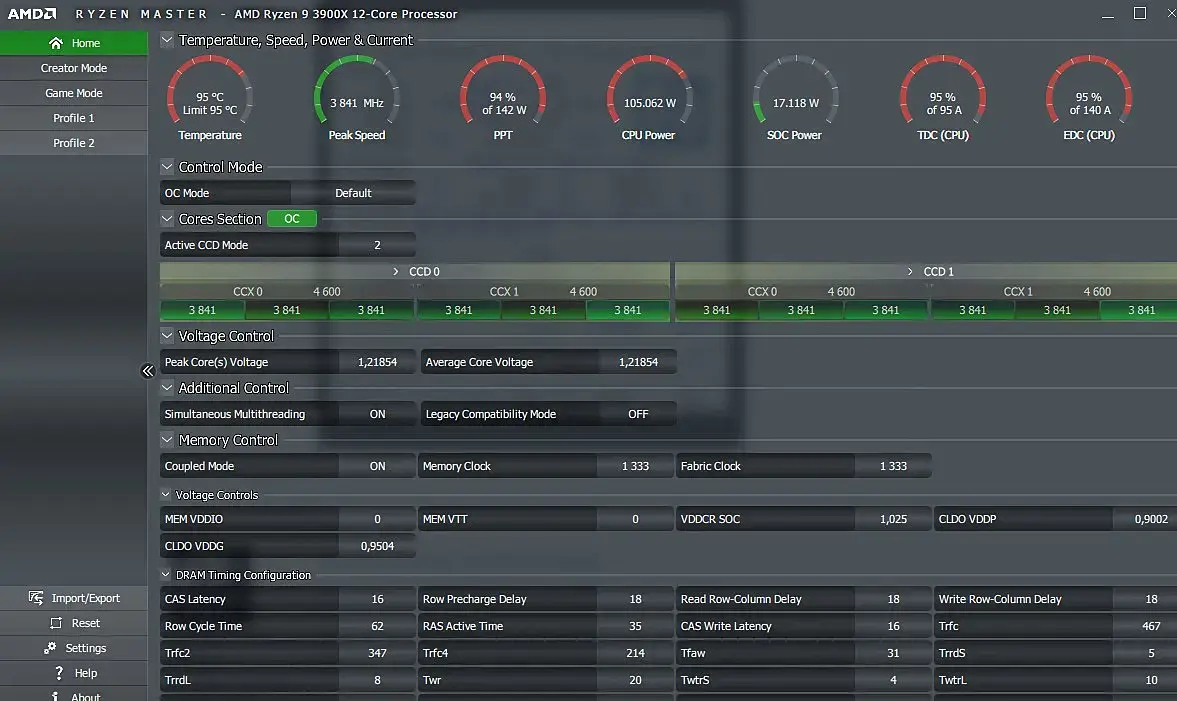Click Row Precharge Delay value 18
Screen dimensions: 1177x701
coord(635,599)
